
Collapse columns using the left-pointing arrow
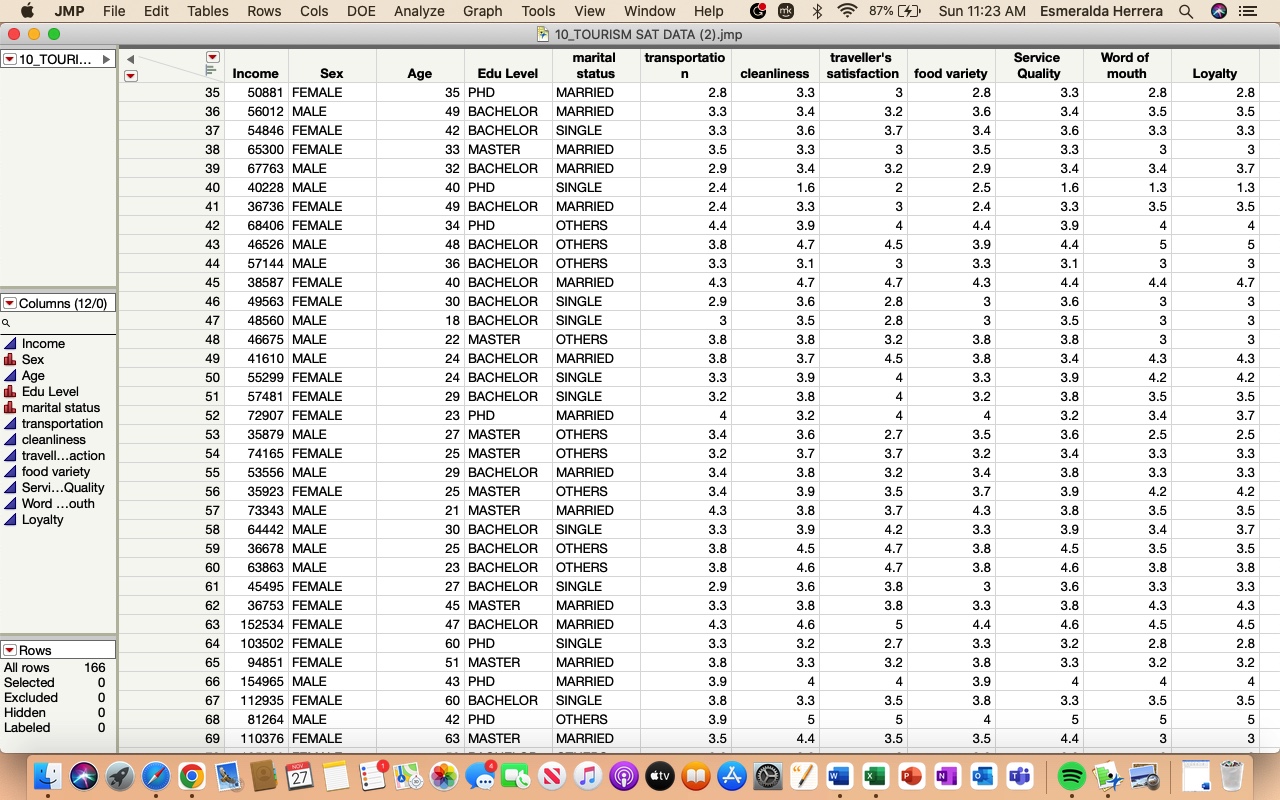131,59
